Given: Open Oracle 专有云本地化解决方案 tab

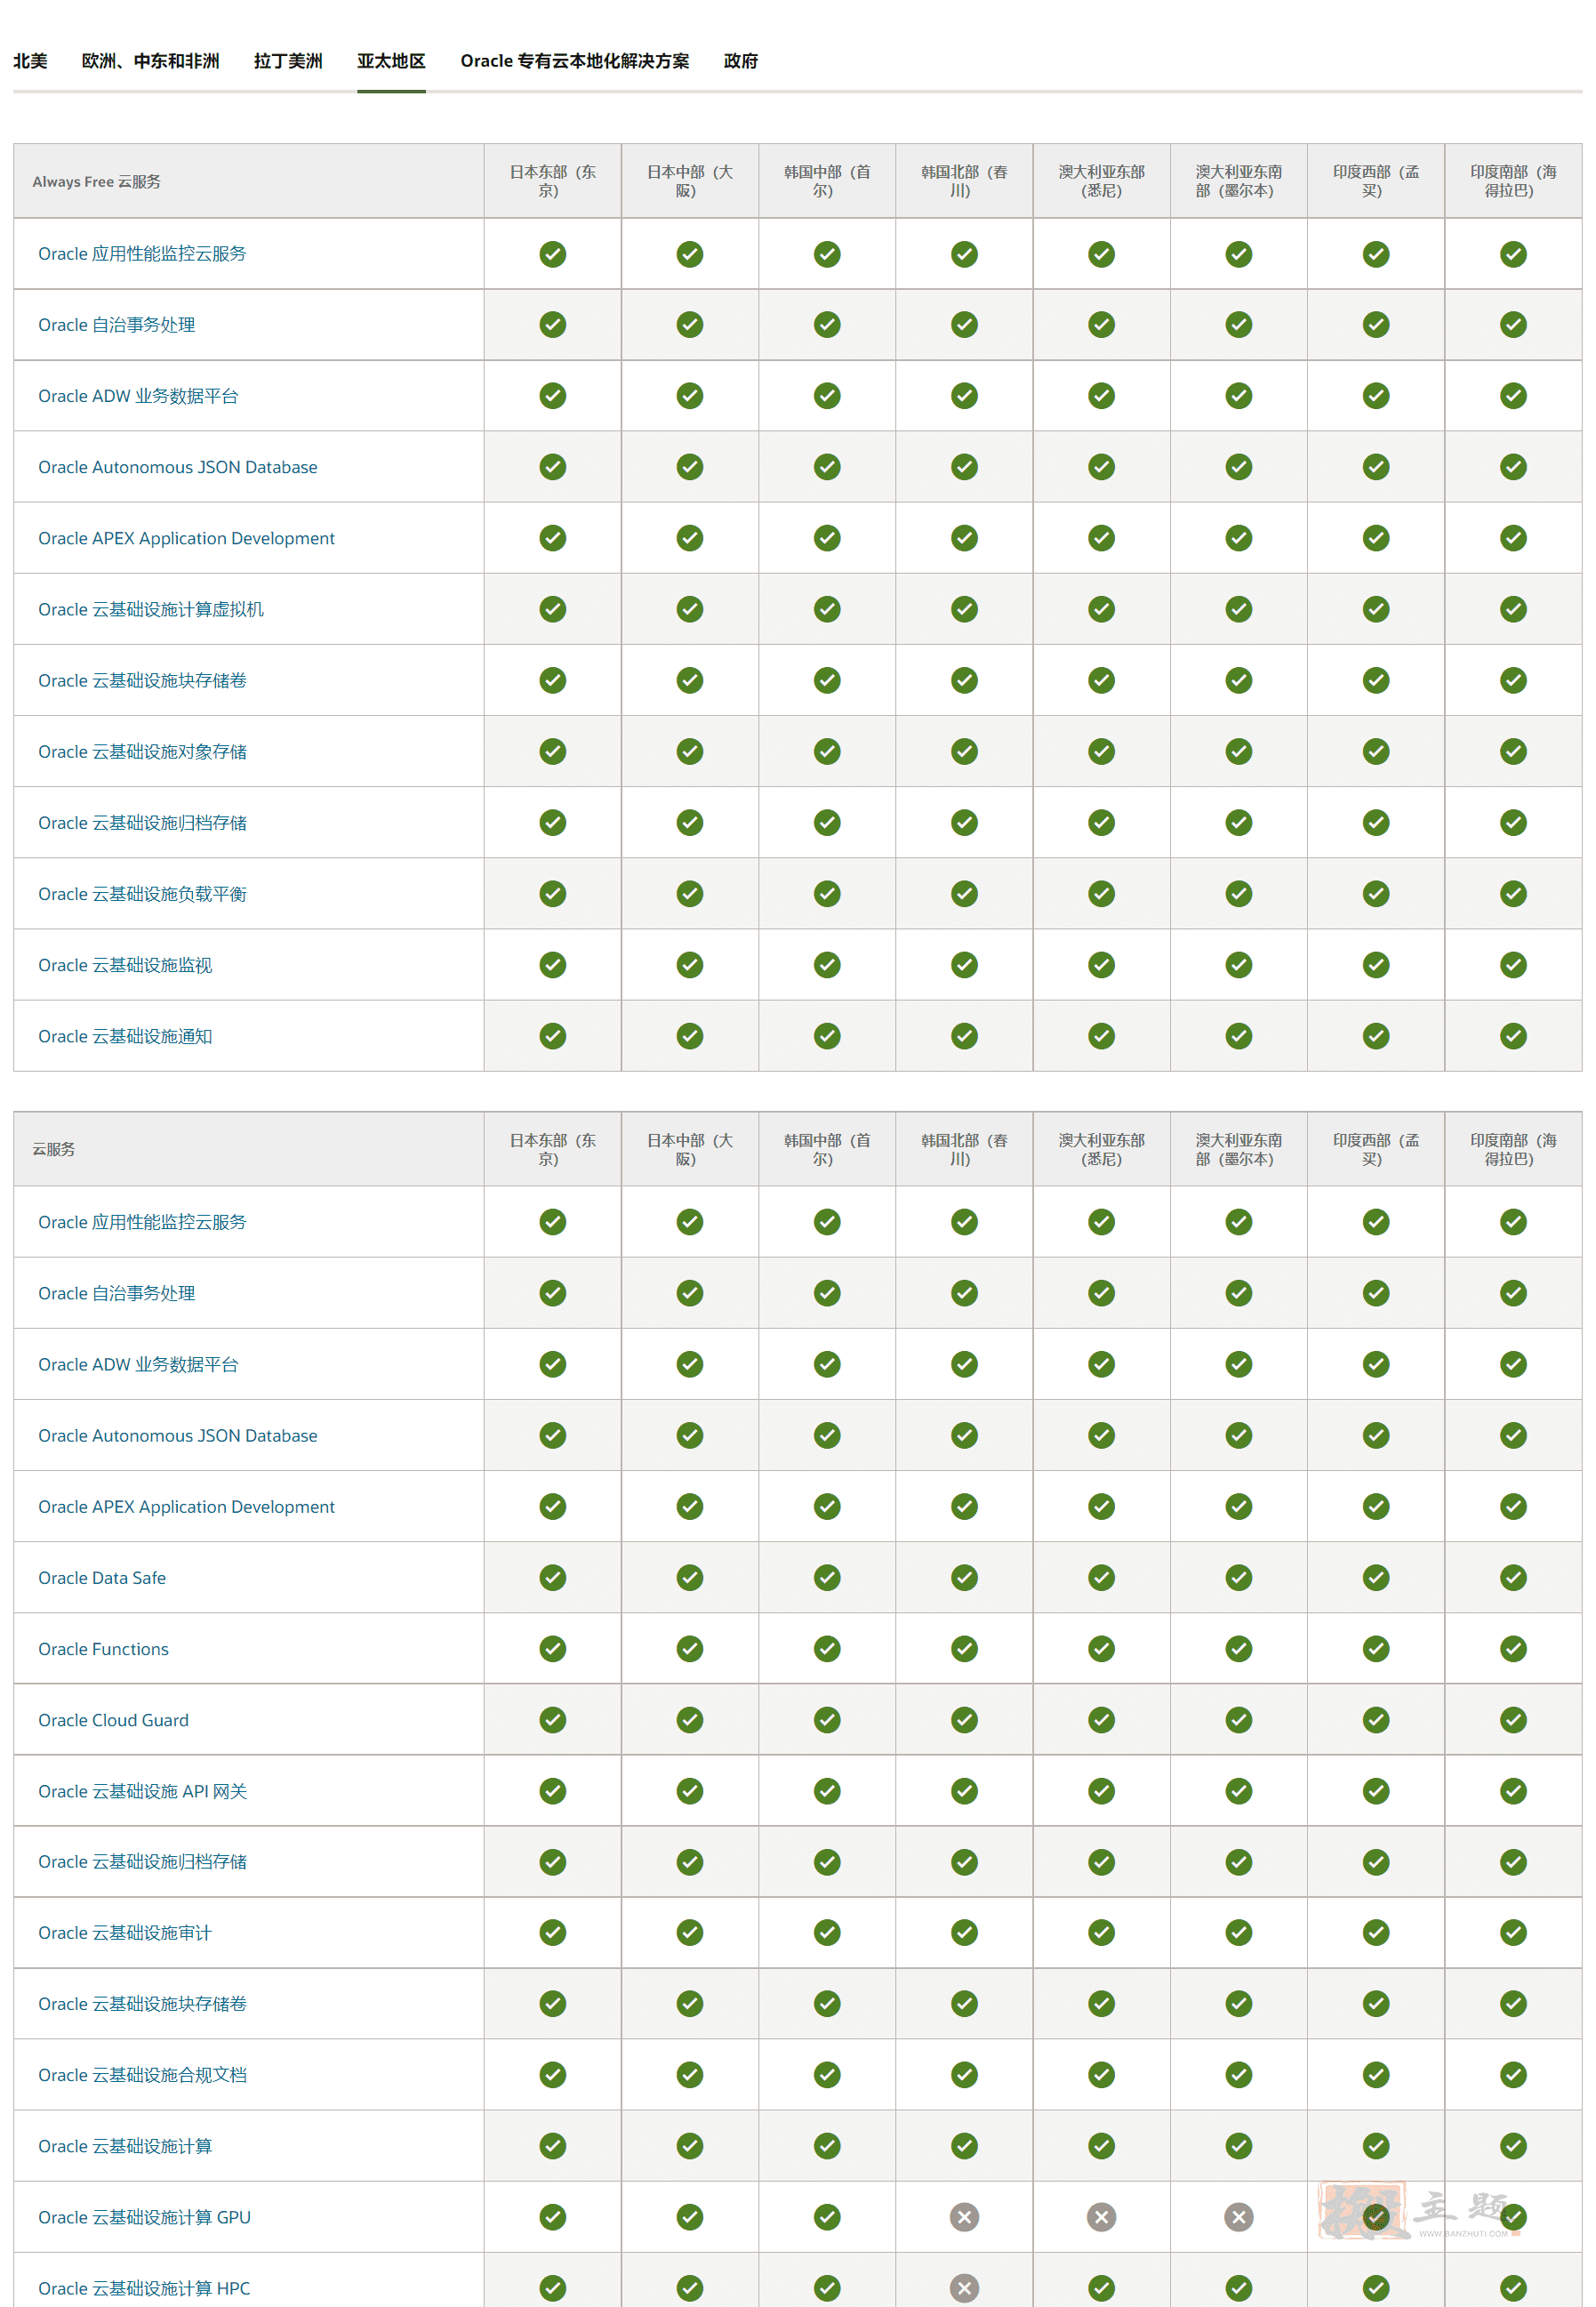Looking at the screenshot, I should 575,61.
